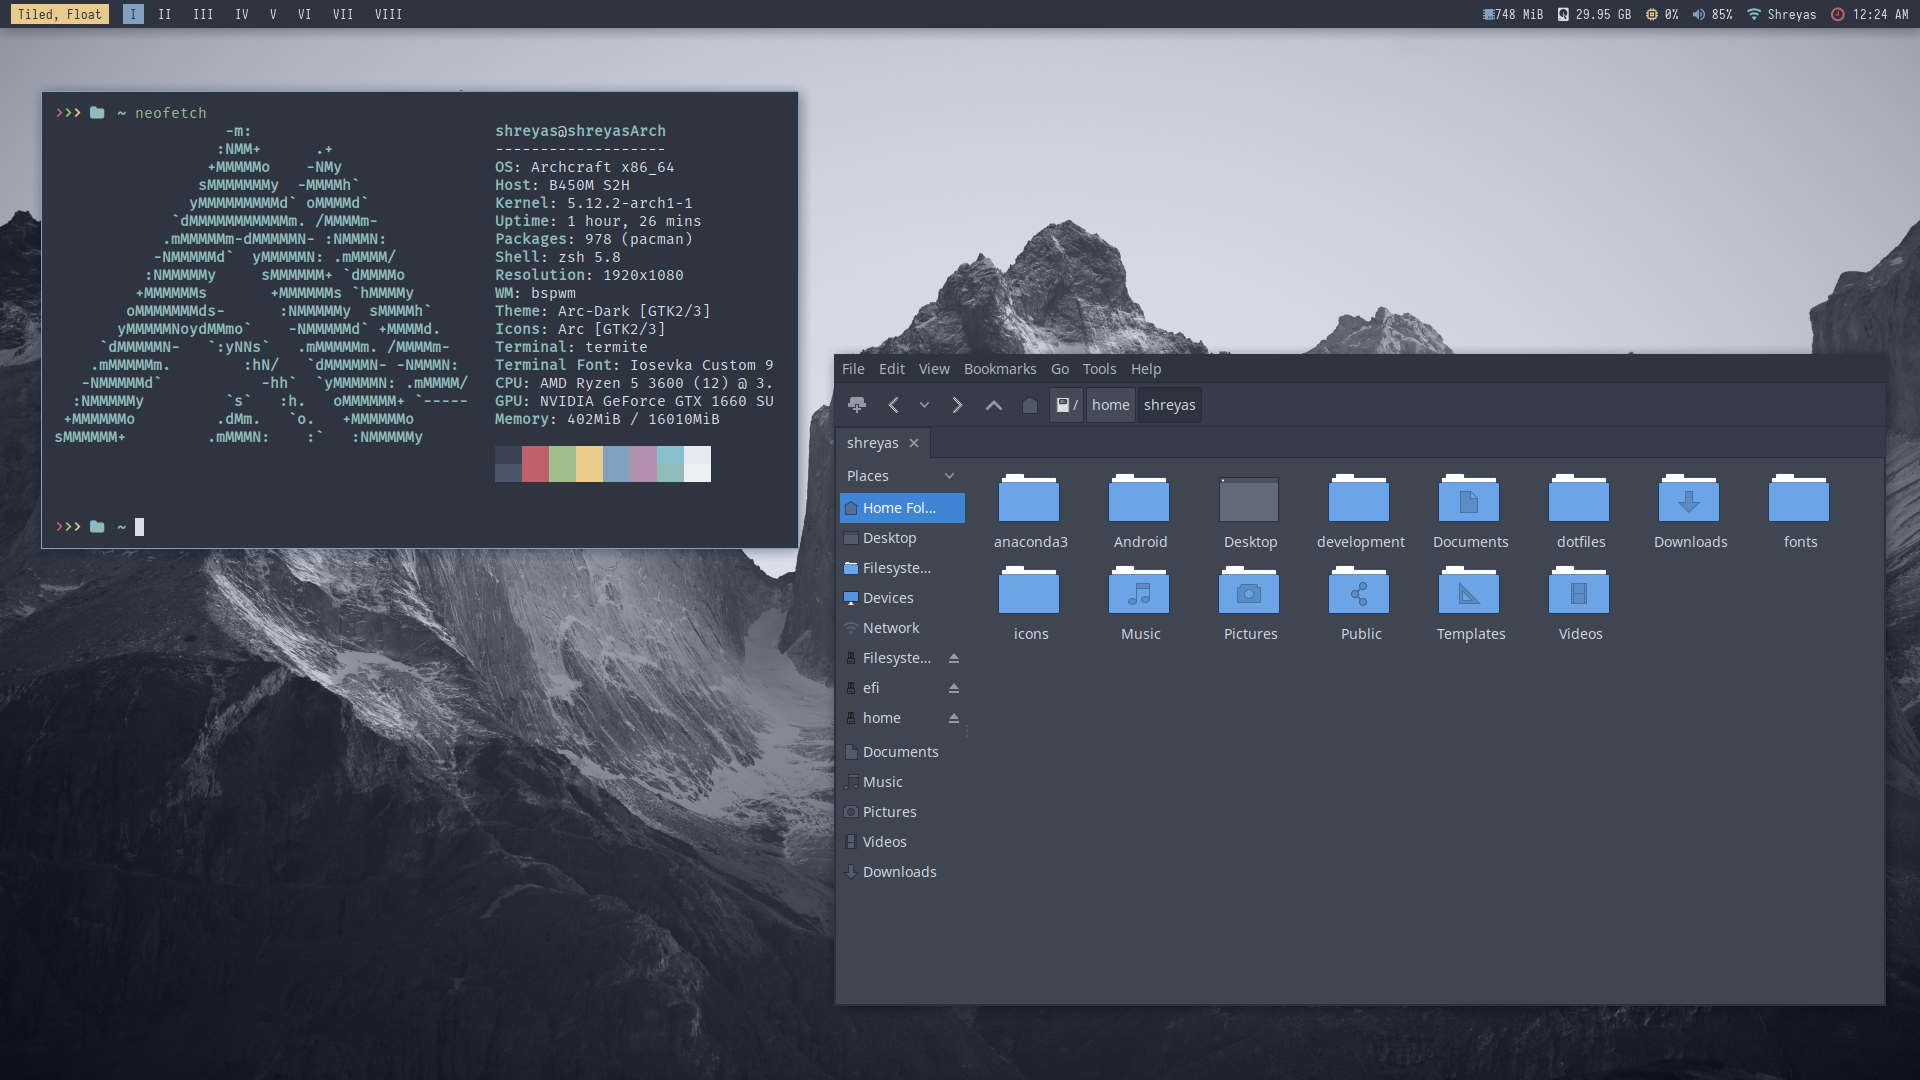Eject the efi volume
The height and width of the screenshot is (1080, 1920).
[x=954, y=688]
